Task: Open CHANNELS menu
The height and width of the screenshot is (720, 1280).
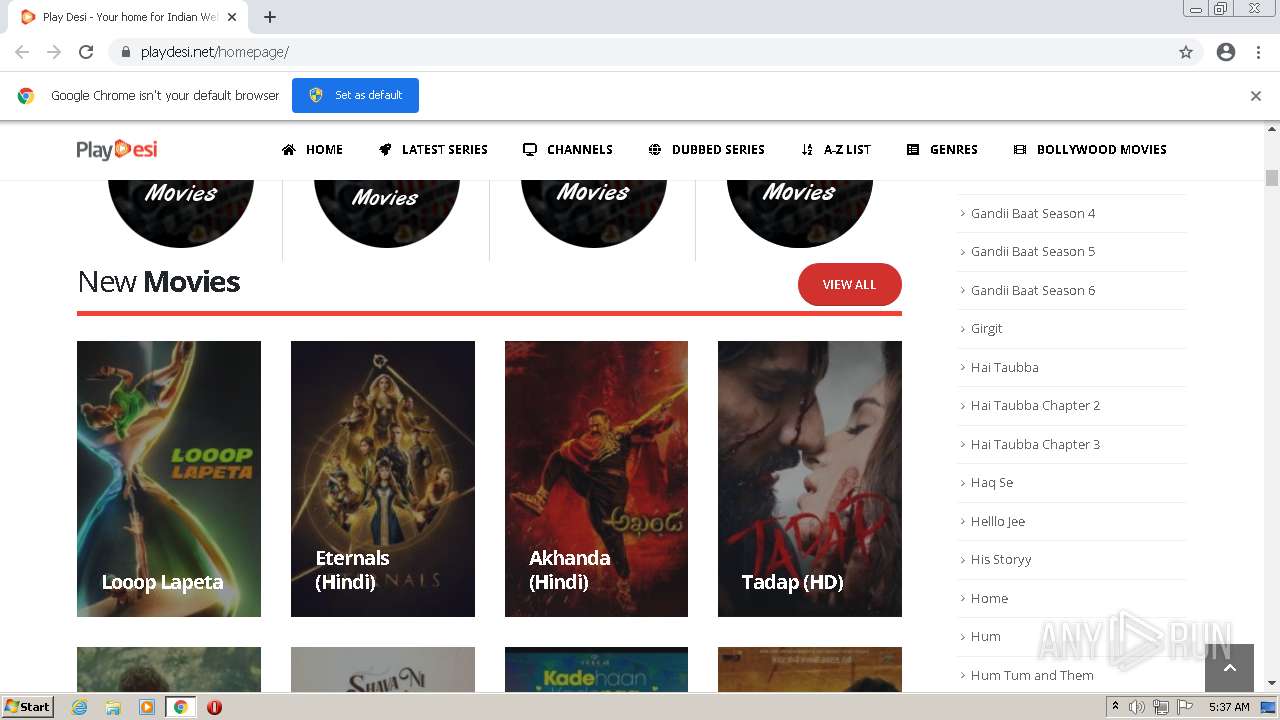Action: (568, 149)
